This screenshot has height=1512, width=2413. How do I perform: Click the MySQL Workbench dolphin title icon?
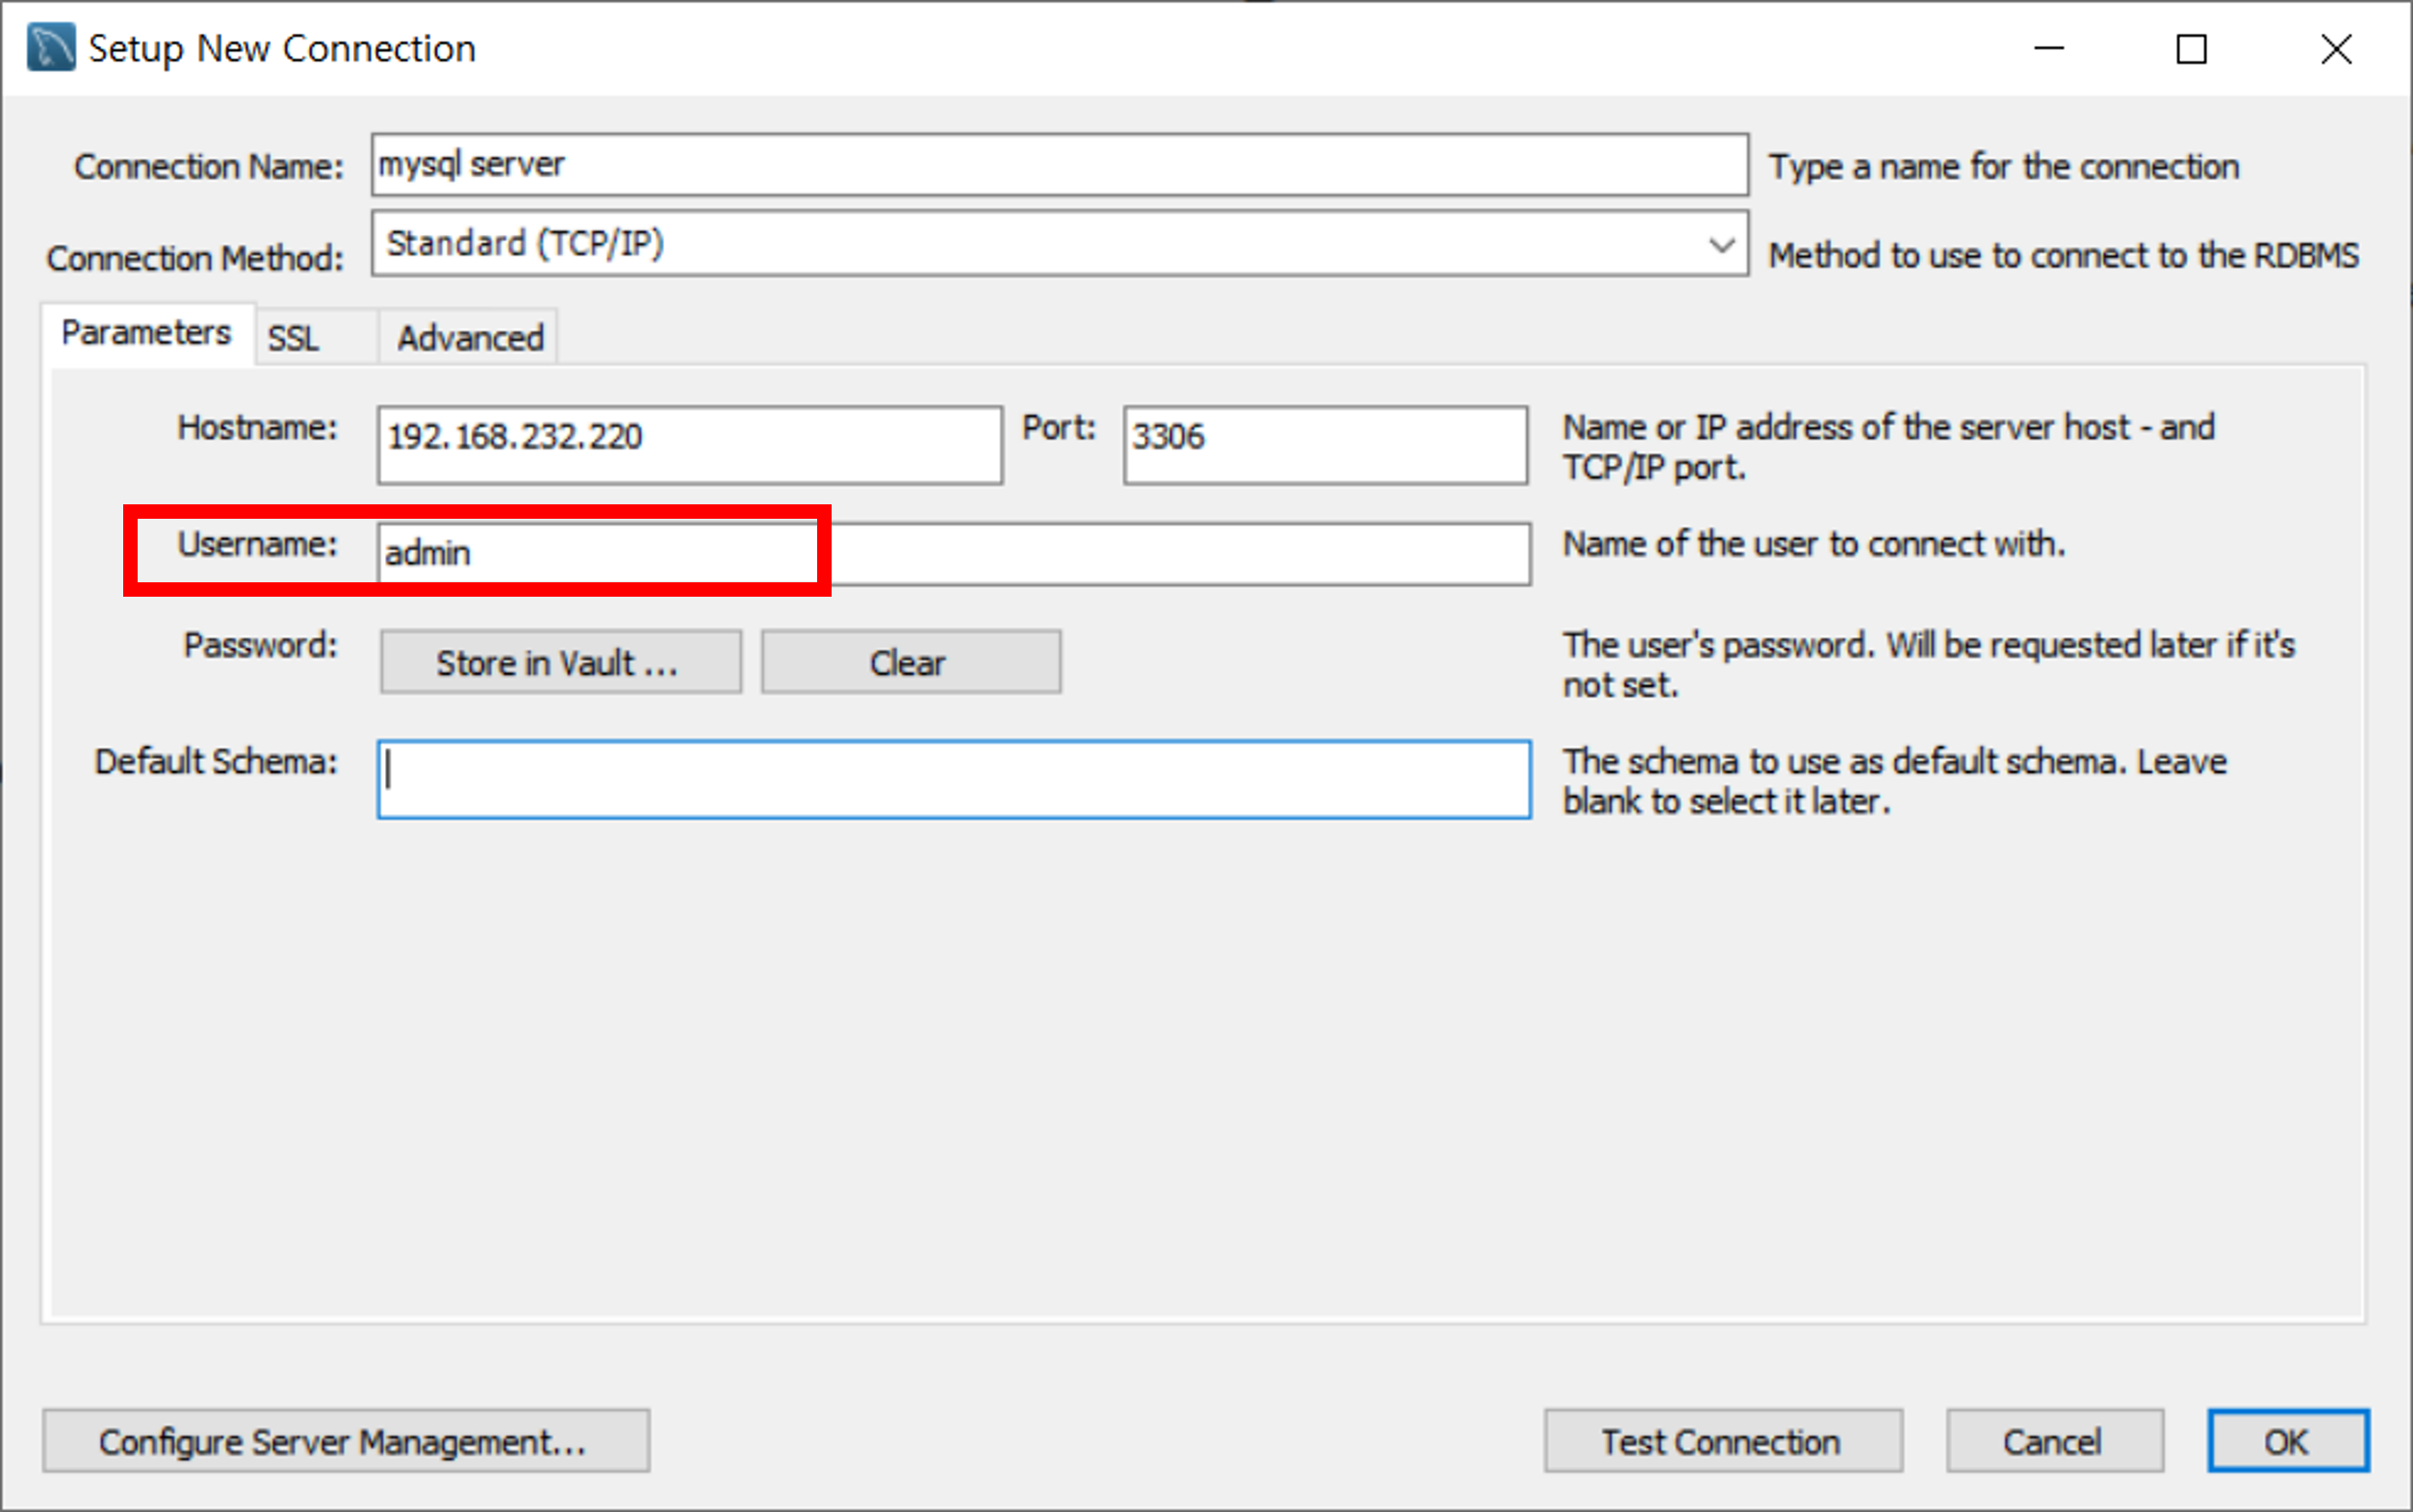coord(51,48)
